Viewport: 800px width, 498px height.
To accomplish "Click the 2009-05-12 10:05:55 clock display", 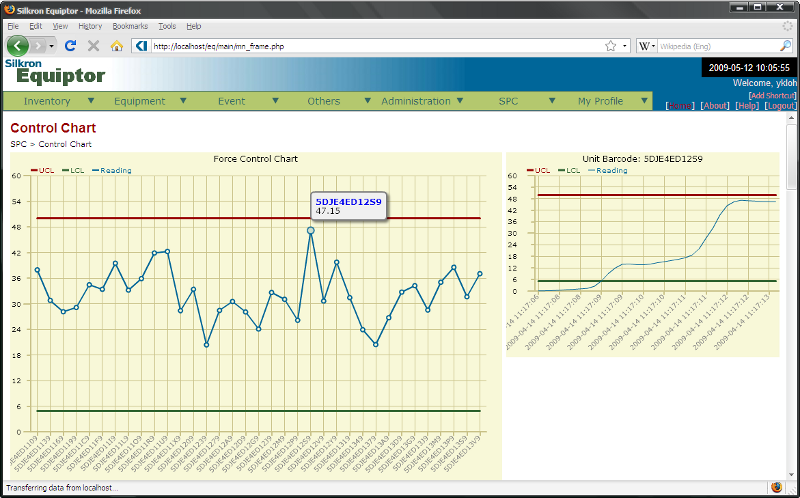I will click(x=749, y=67).
